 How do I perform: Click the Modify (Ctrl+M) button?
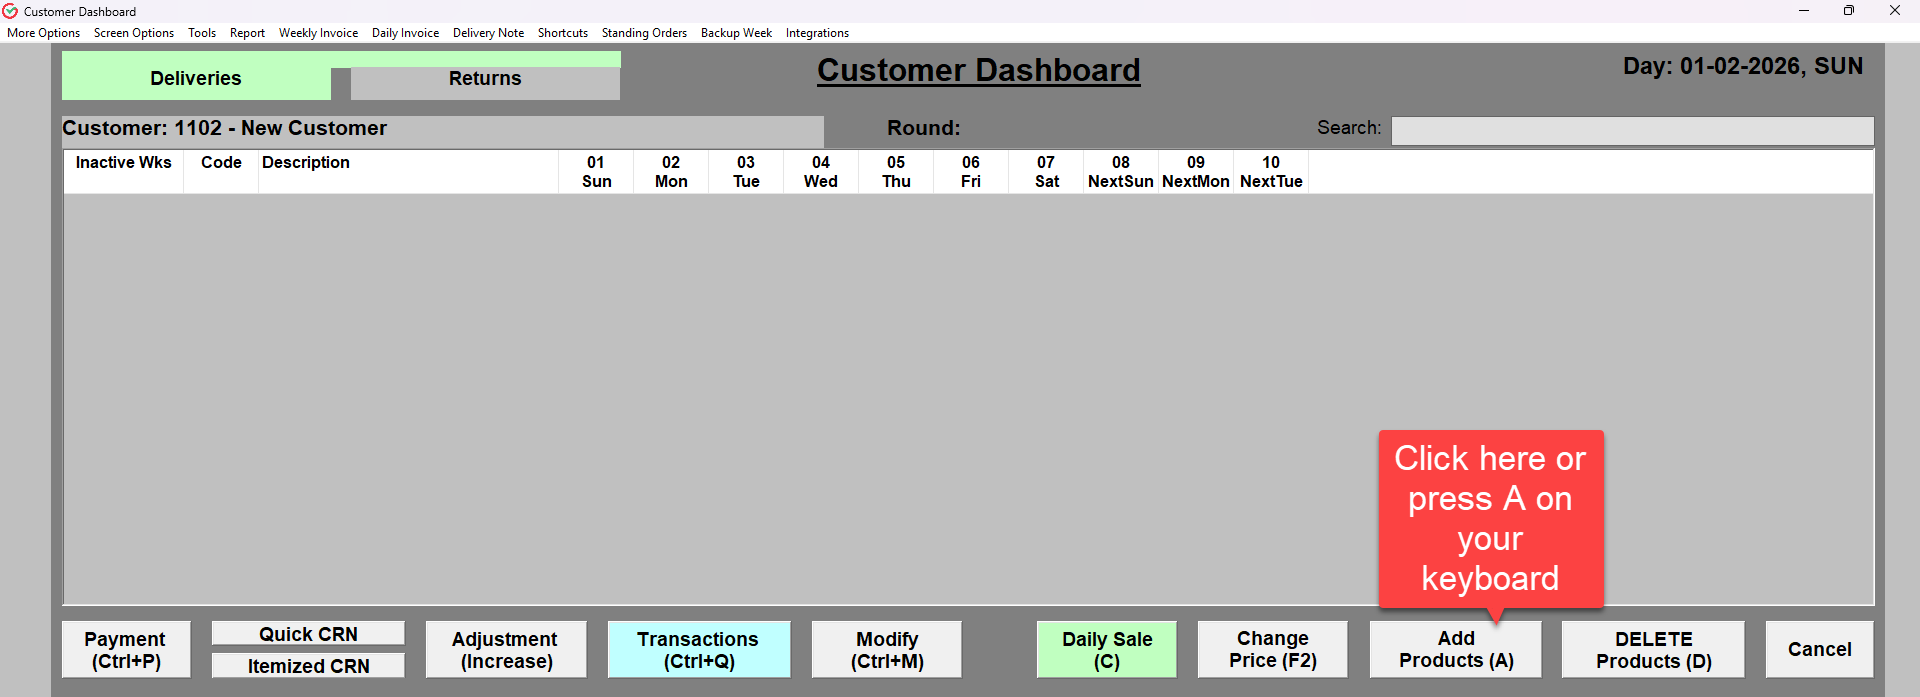click(887, 650)
